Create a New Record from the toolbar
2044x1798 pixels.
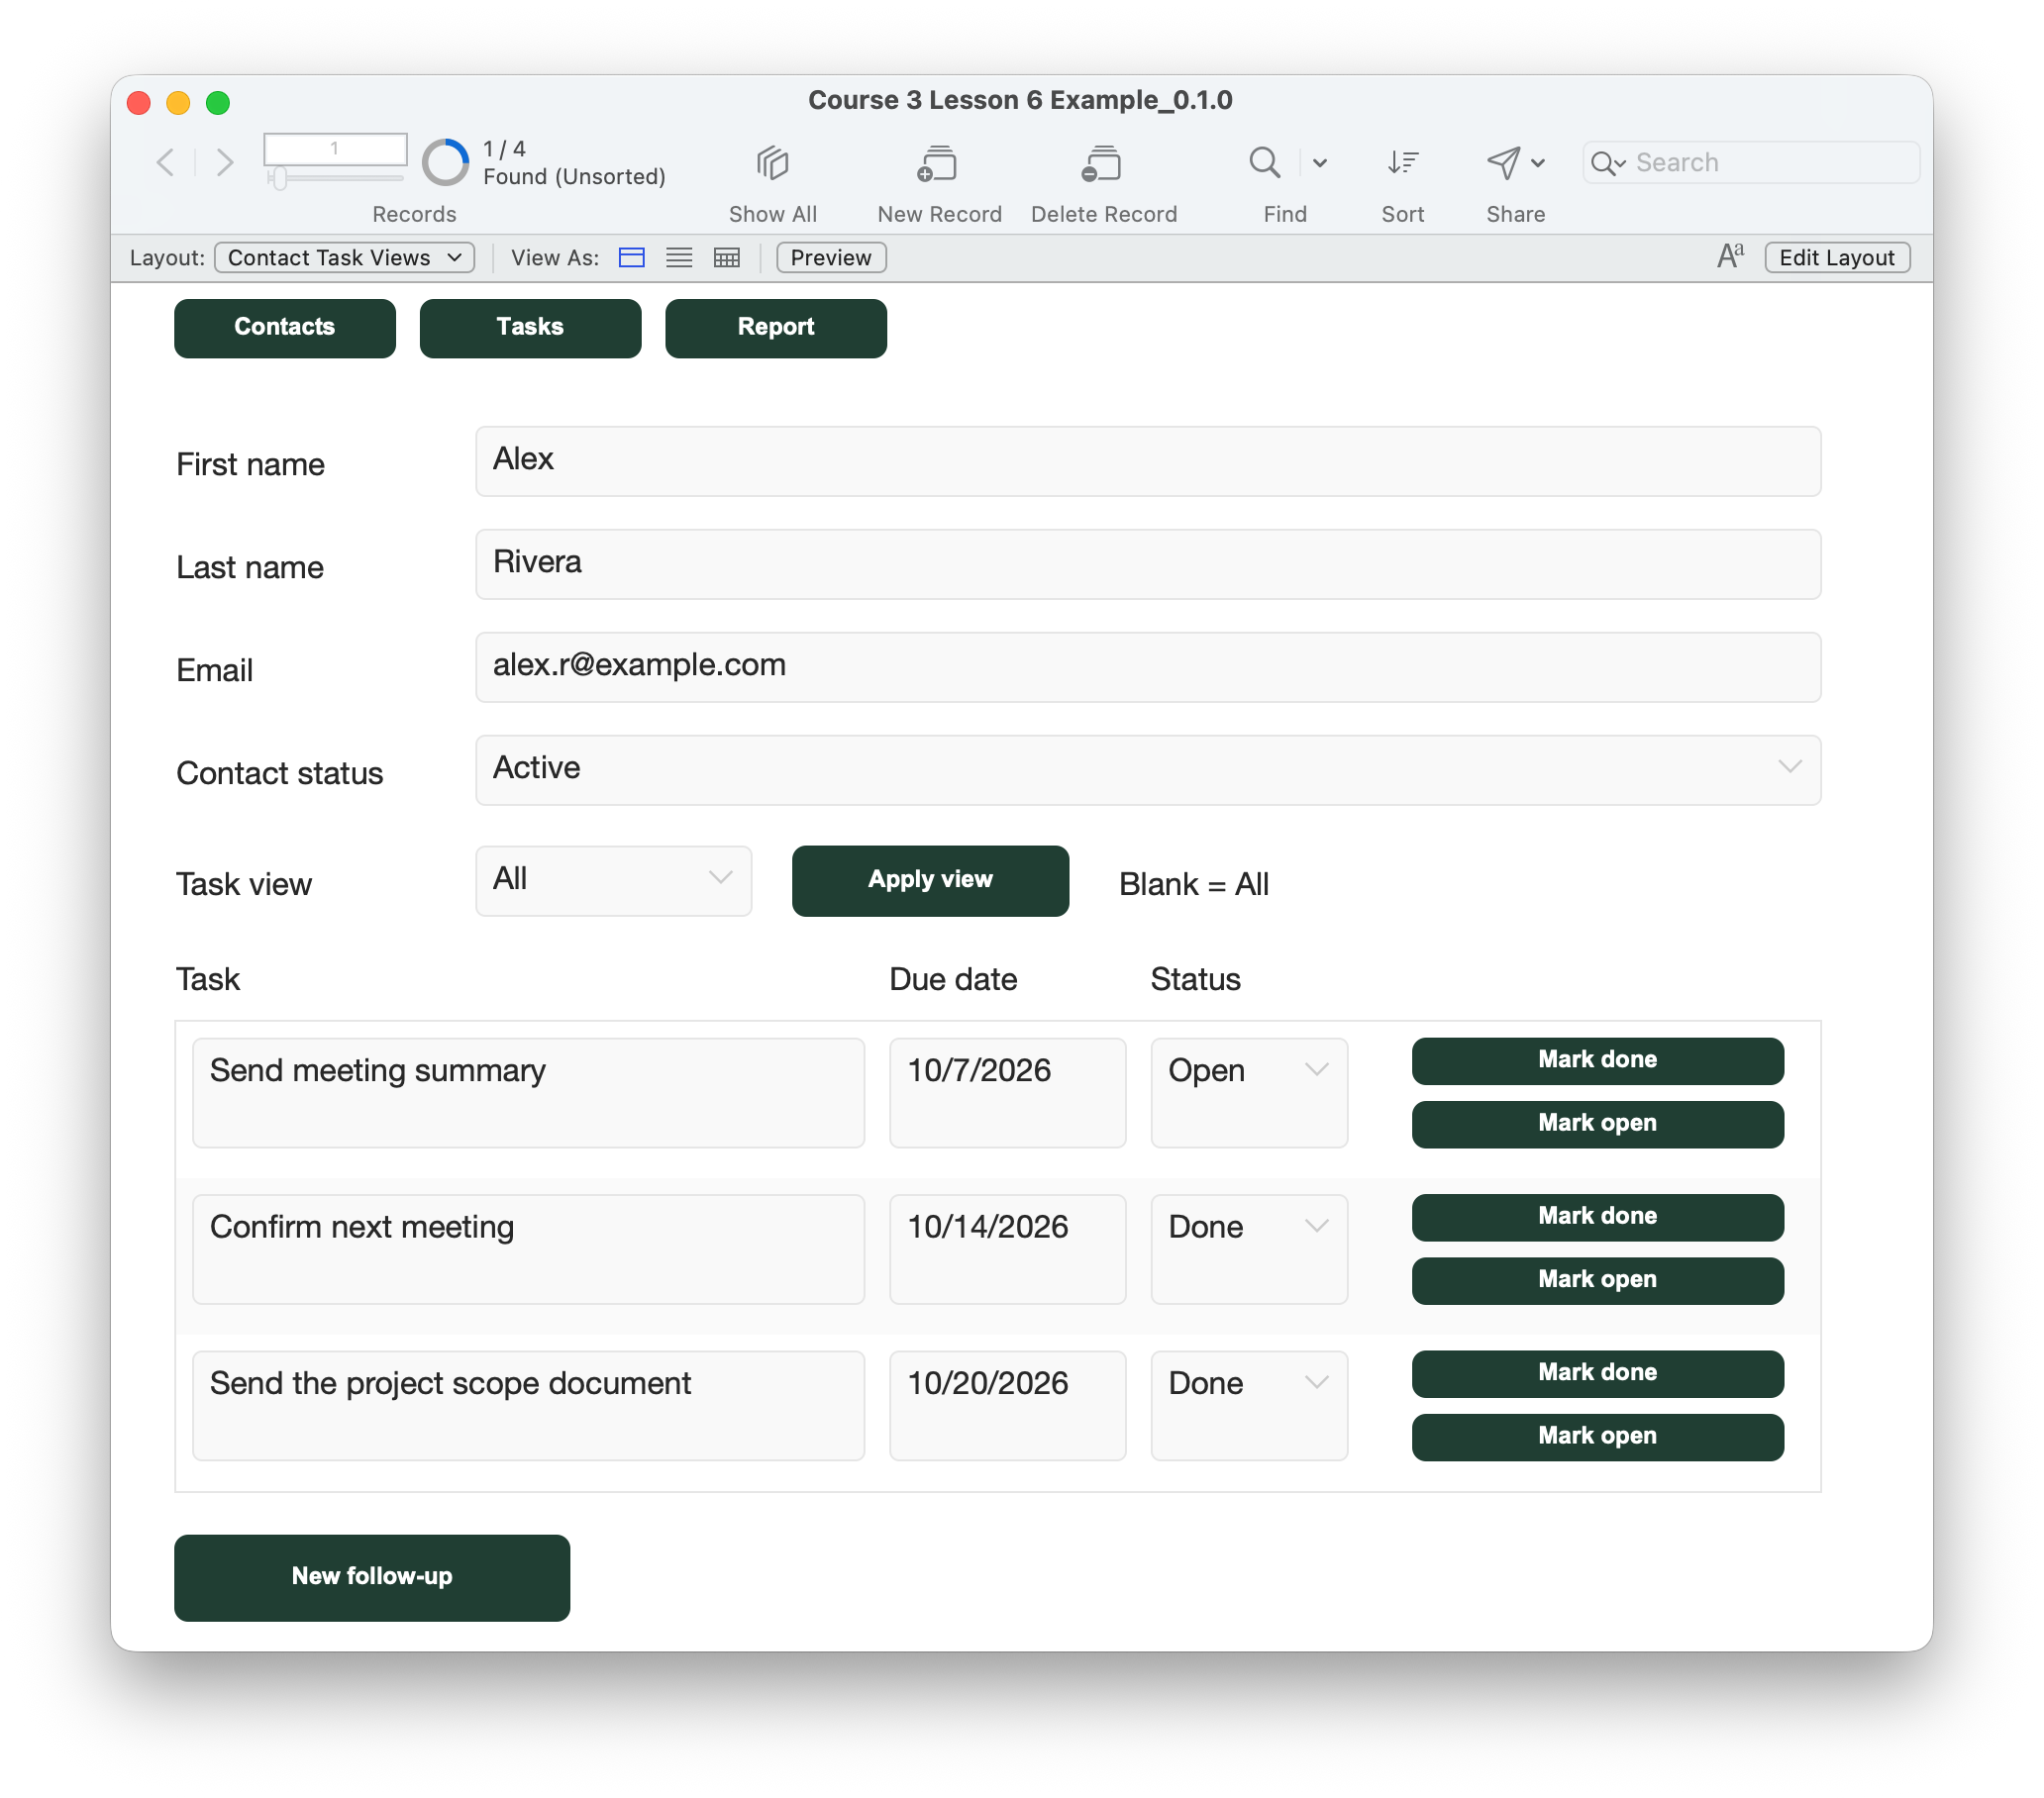point(938,162)
